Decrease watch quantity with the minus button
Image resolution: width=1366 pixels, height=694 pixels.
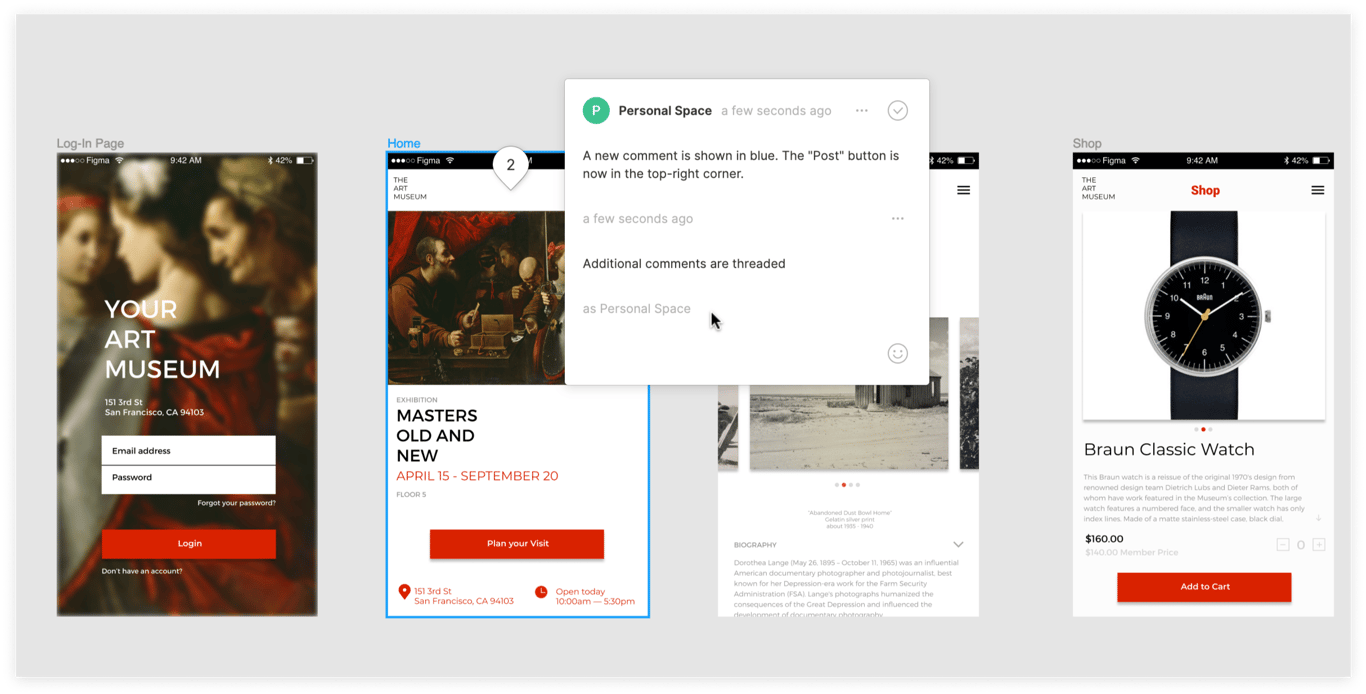pos(1282,545)
